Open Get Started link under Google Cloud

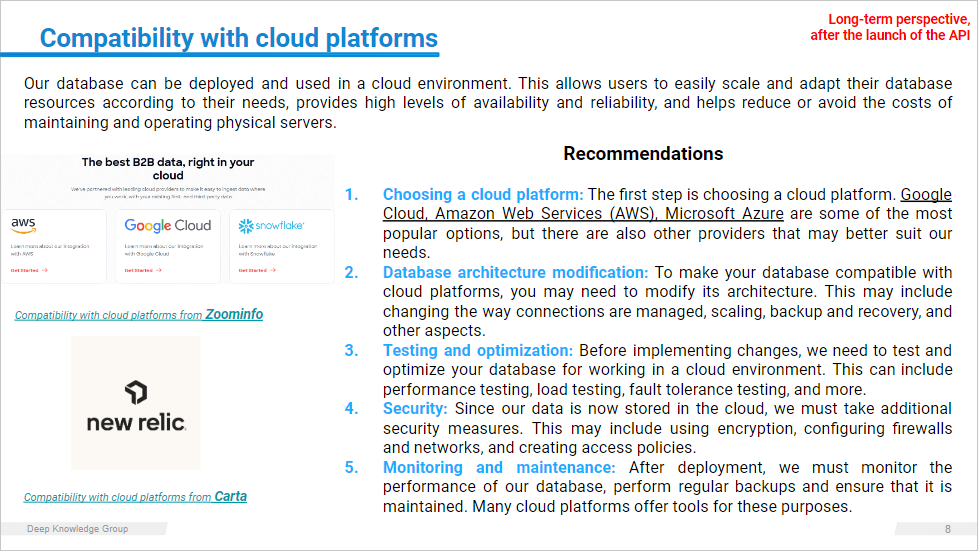139,270
